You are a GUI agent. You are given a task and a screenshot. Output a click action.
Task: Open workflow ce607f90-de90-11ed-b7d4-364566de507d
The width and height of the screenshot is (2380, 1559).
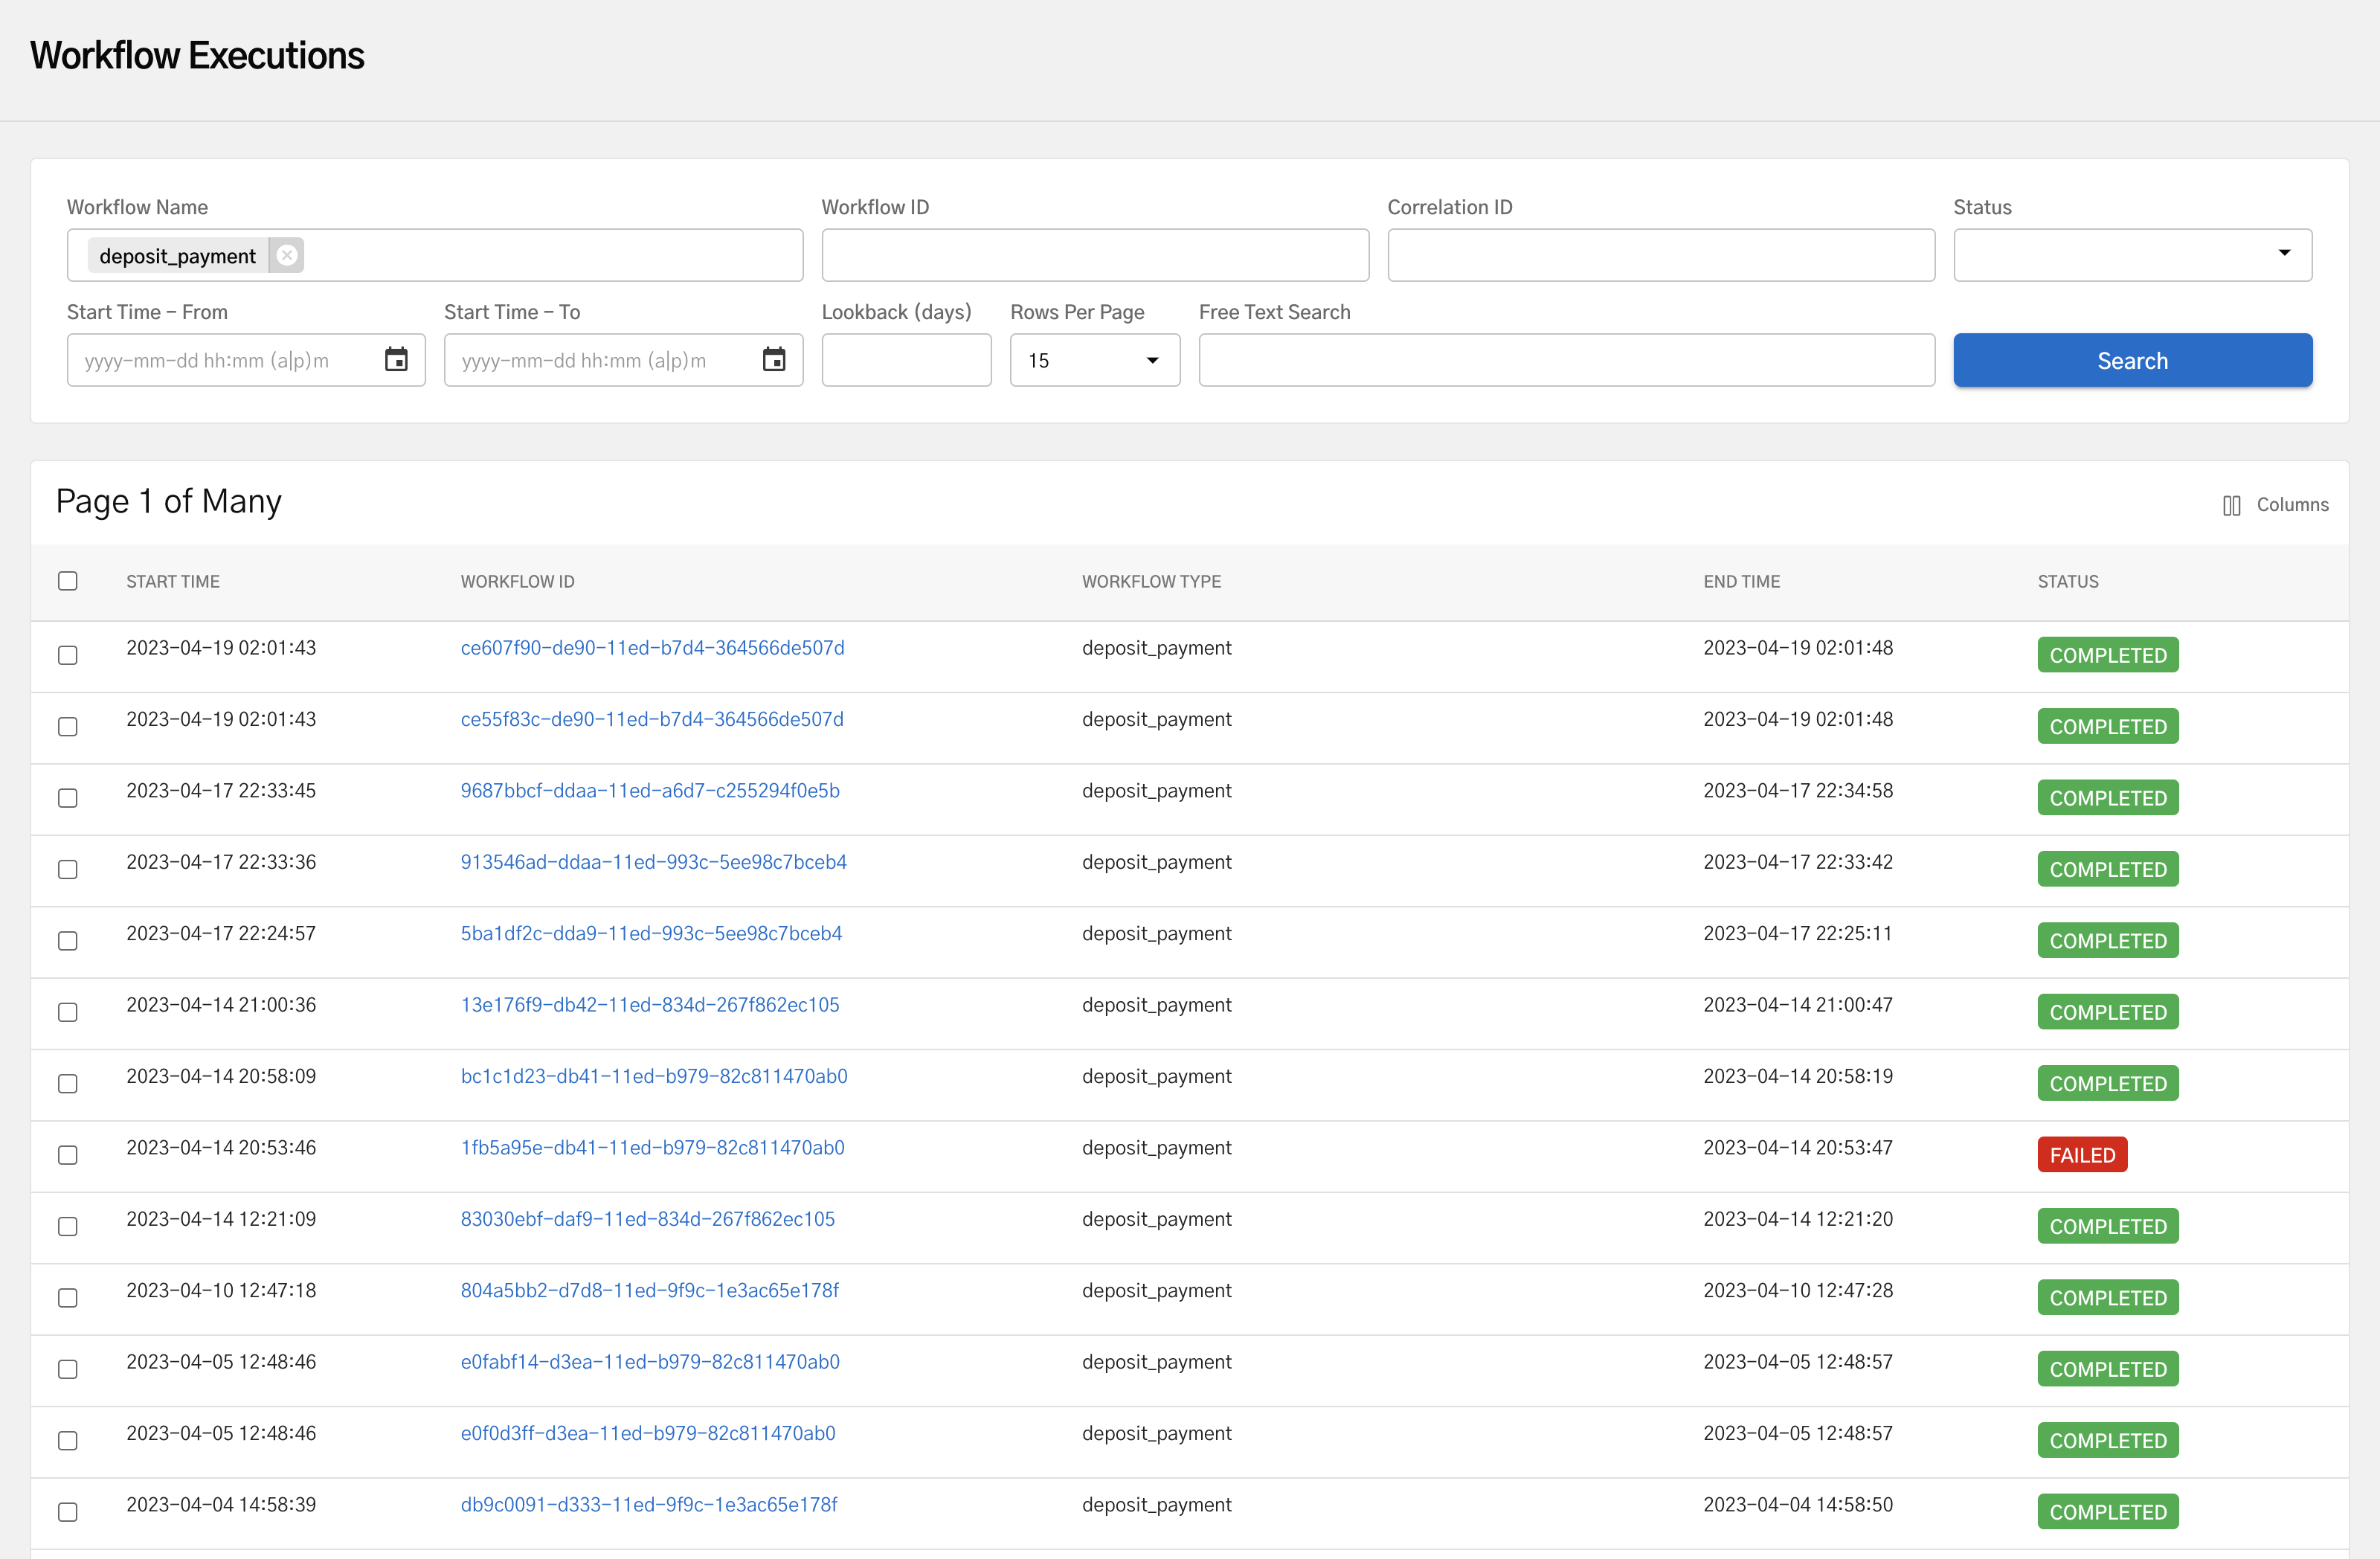[652, 647]
